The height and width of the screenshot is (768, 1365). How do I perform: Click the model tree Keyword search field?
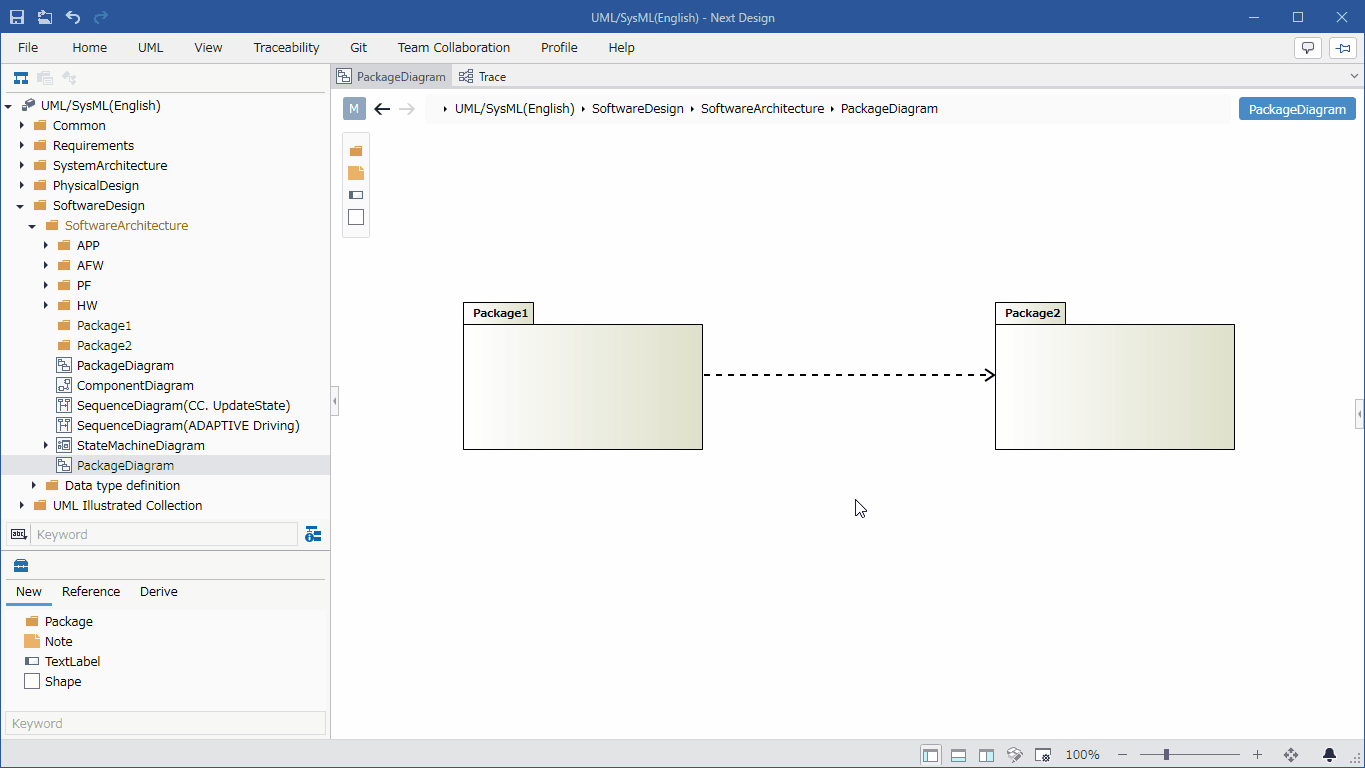coord(164,534)
